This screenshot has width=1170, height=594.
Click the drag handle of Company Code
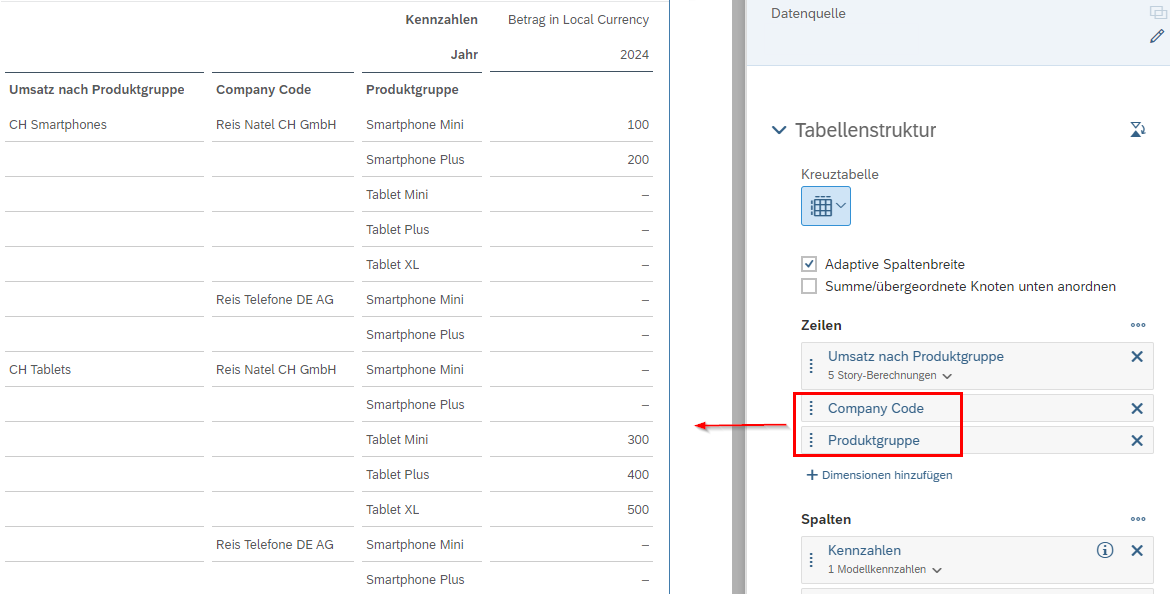click(811, 408)
